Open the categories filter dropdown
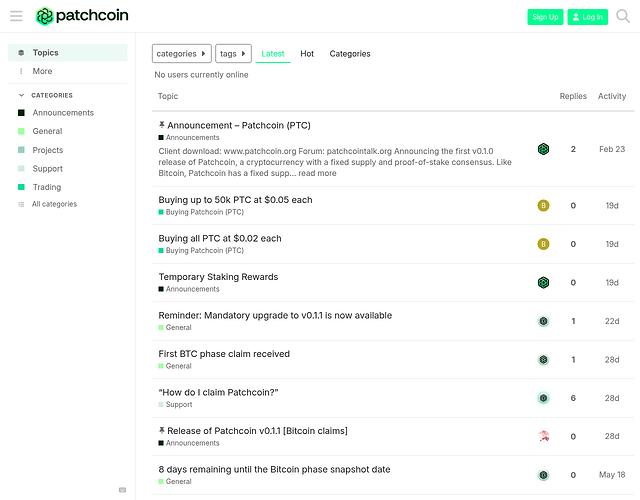This screenshot has width=640, height=500. (x=181, y=54)
